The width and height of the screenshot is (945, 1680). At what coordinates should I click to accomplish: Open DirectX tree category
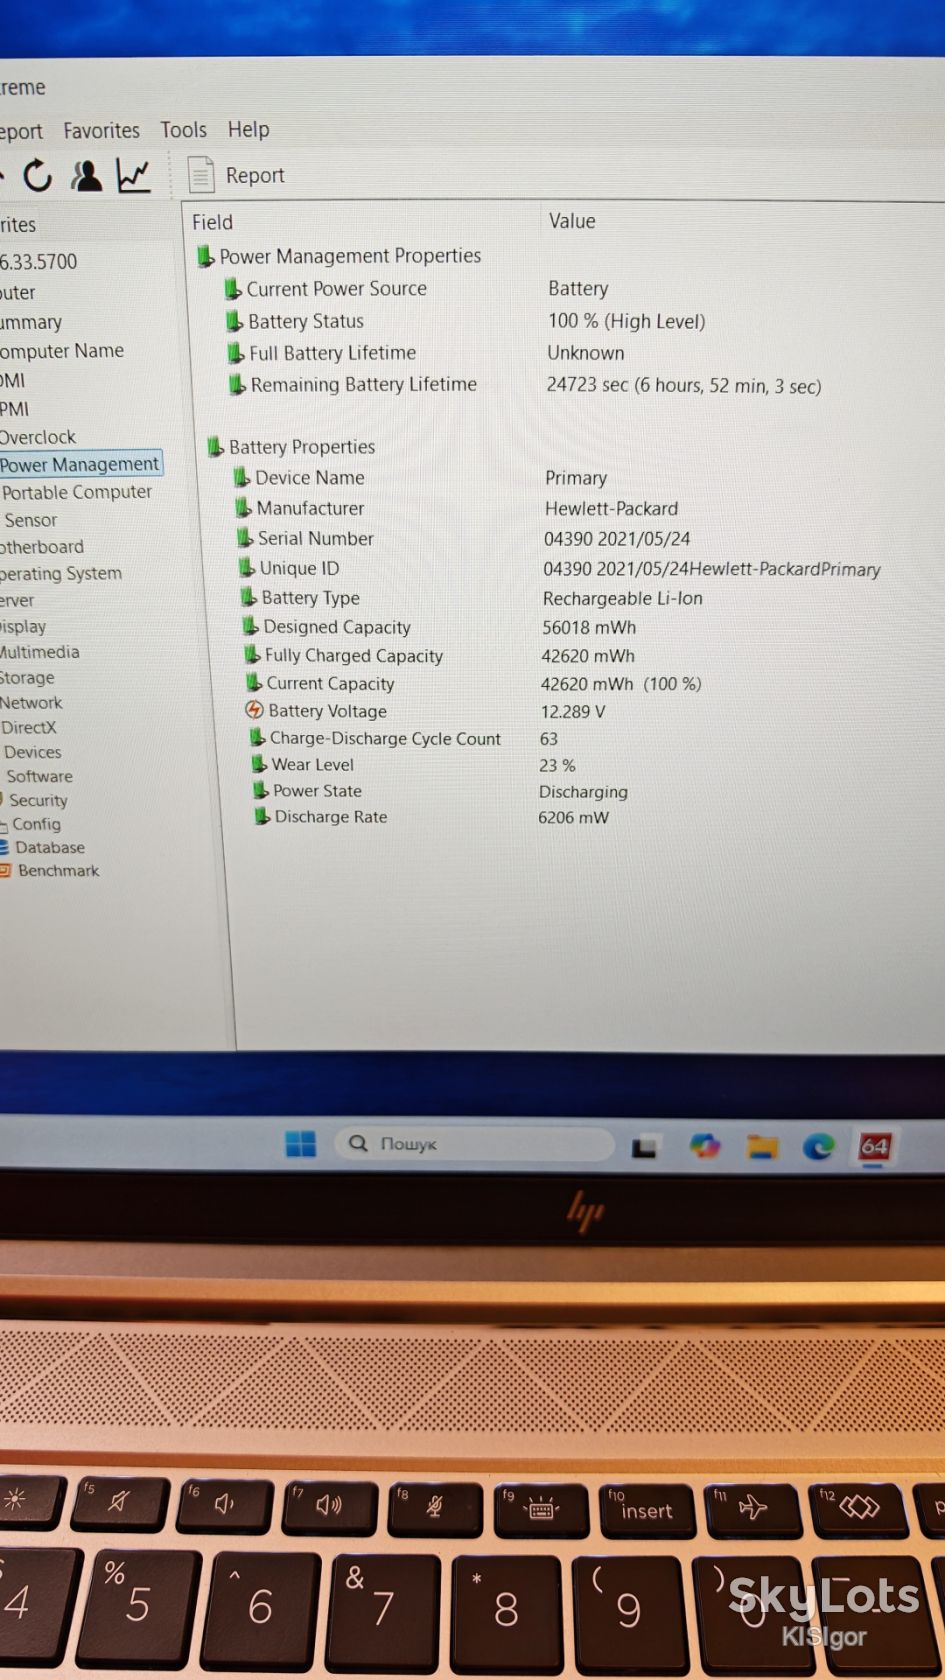tap(29, 728)
